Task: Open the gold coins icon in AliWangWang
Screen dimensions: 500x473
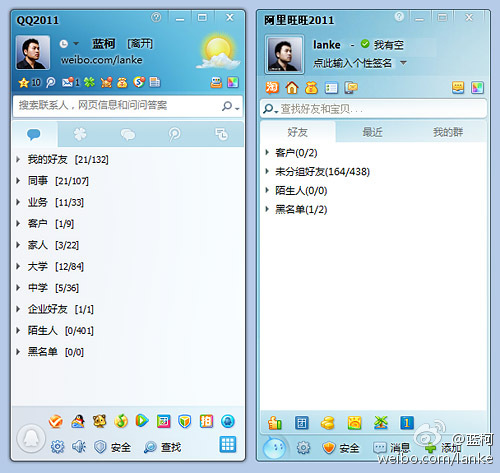Action: pos(328,423)
